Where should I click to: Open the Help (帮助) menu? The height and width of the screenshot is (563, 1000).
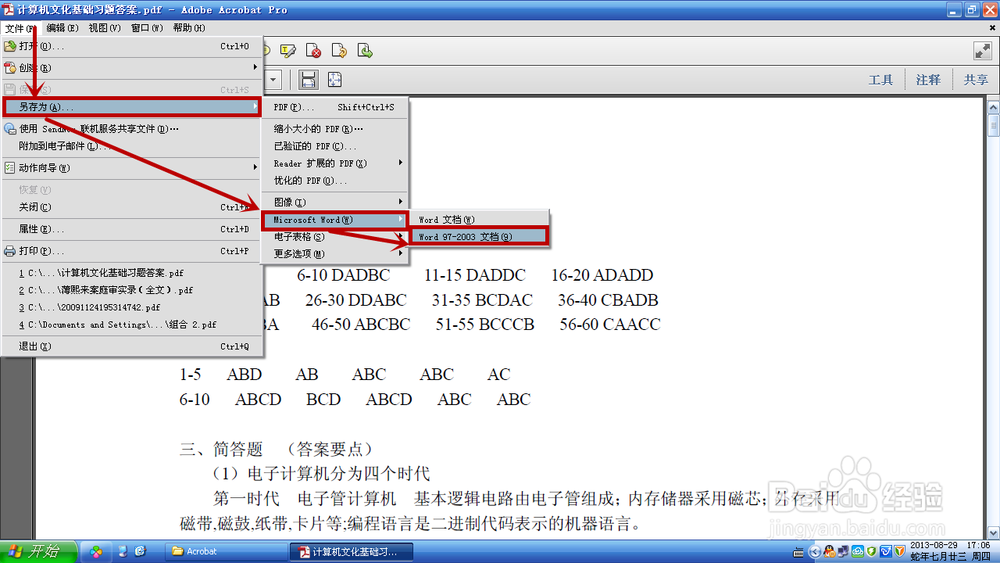[189, 28]
